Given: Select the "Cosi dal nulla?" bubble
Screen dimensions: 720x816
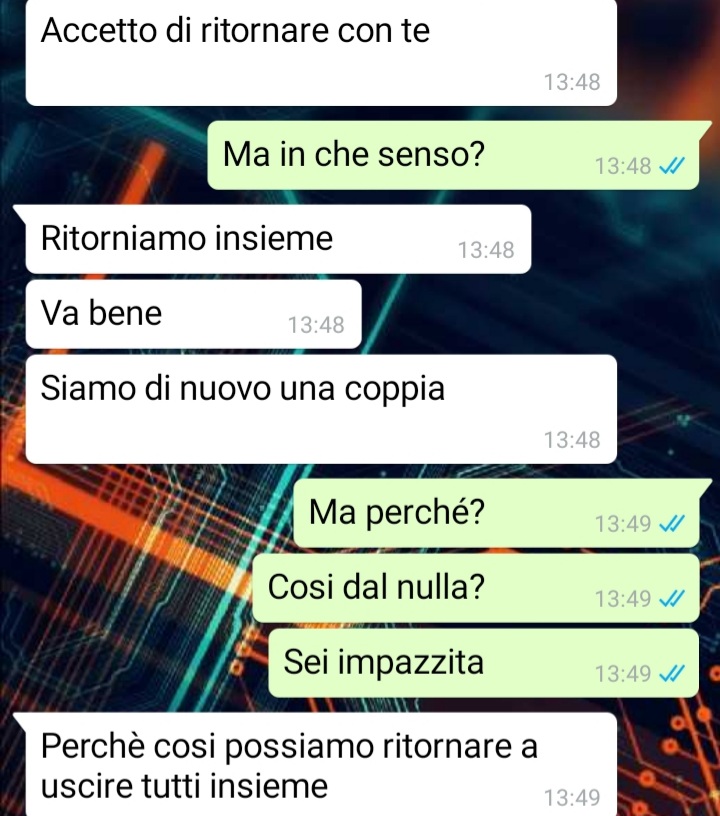Looking at the screenshot, I should (x=475, y=588).
